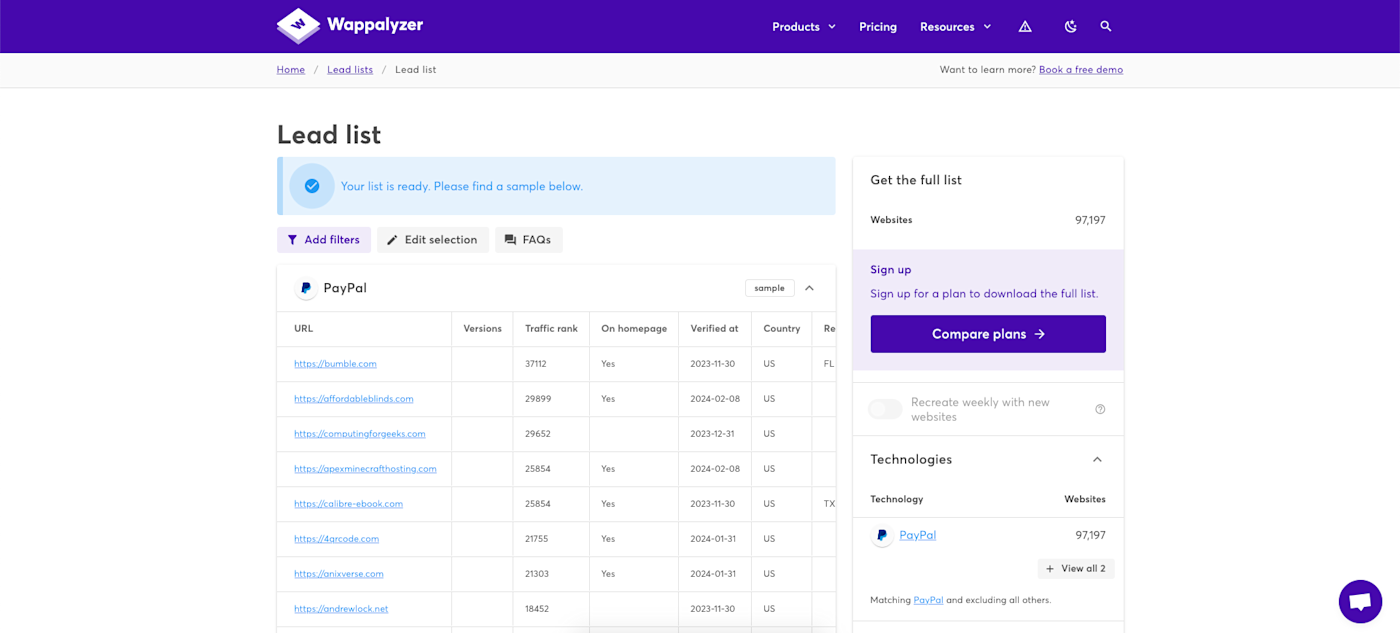Screen dimensions: 1400x633
Task: Click the PayPal icon in Technologies list
Action: pyautogui.click(x=881, y=536)
